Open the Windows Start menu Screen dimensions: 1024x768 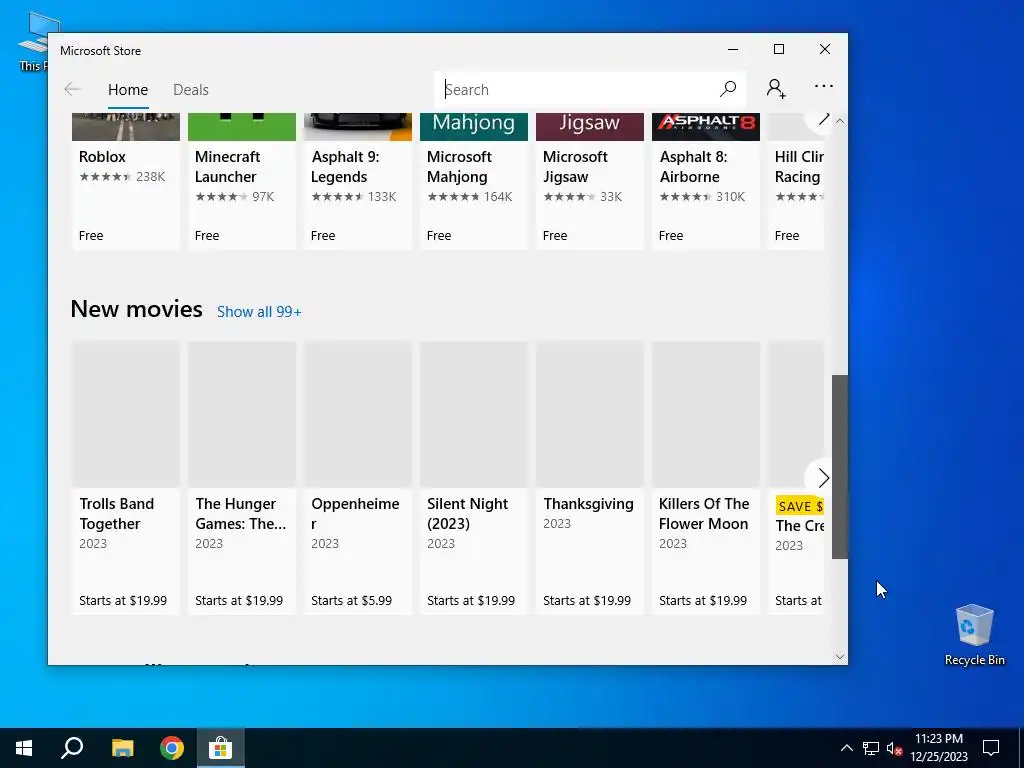tap(24, 748)
